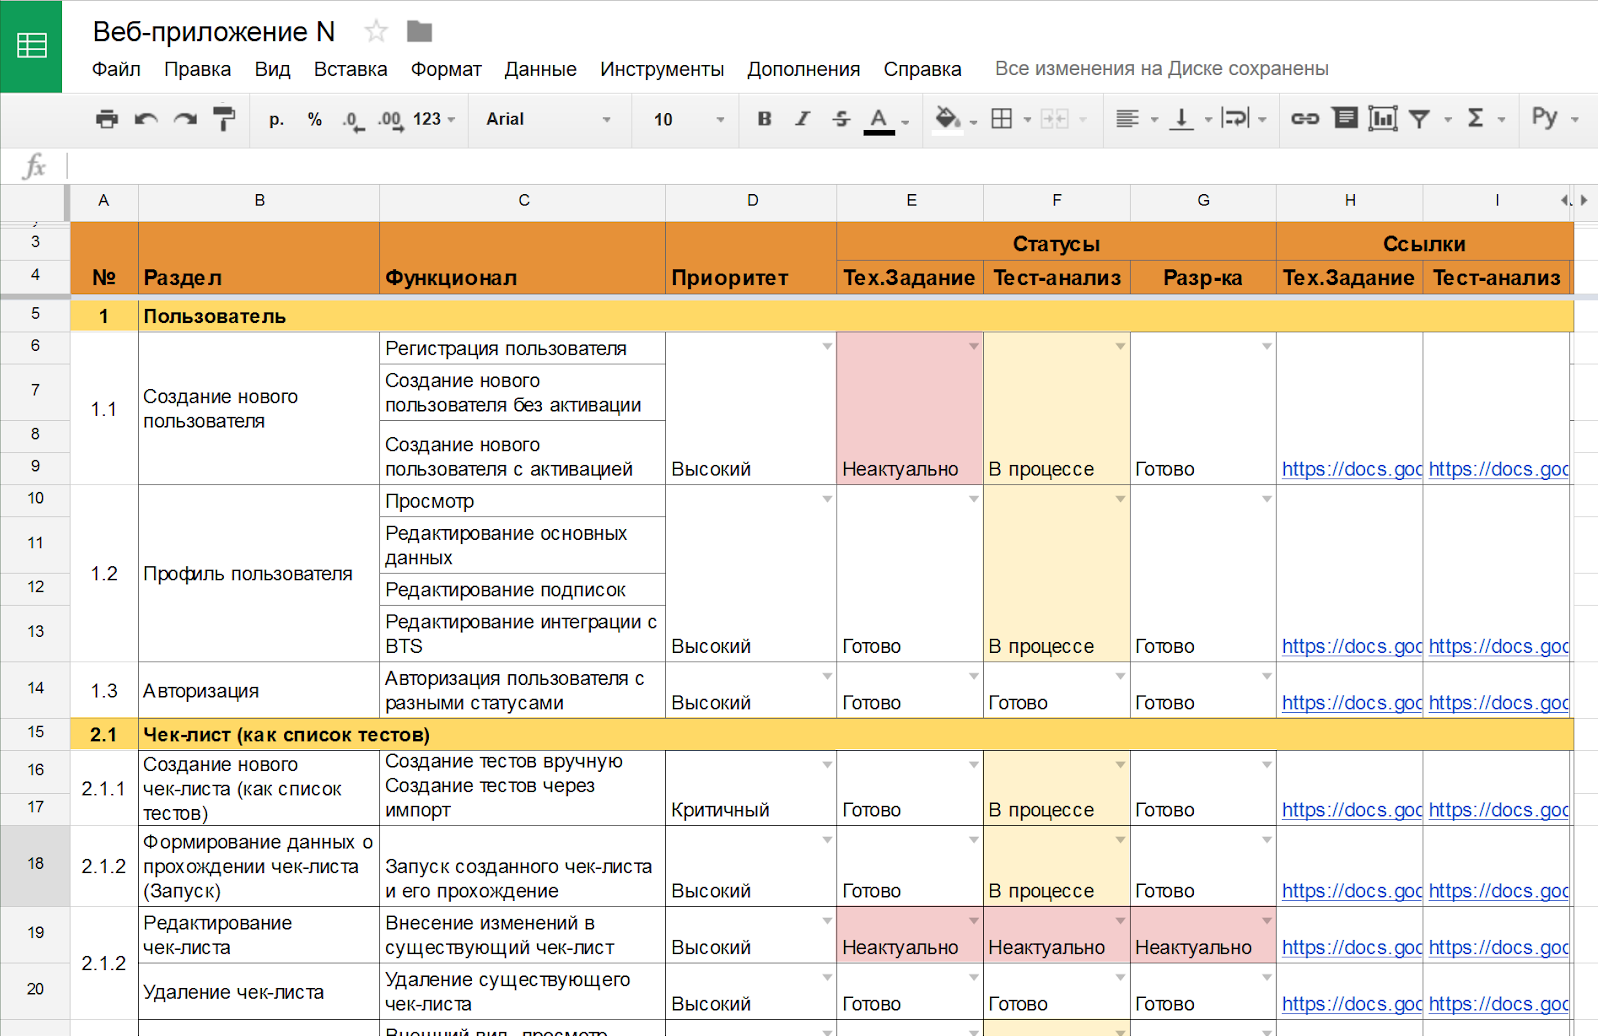Open Тех.Задание link for Авторизация

[x=1351, y=703]
